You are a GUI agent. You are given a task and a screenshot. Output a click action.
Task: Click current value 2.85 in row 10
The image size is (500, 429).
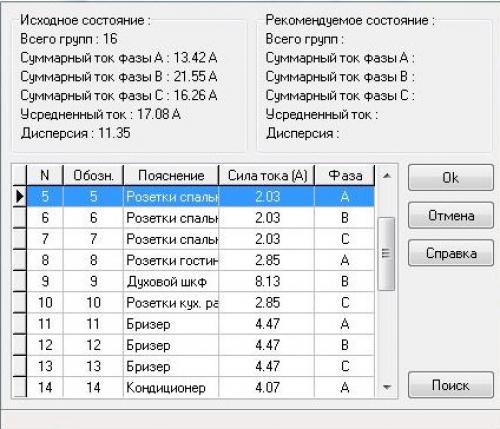pos(267,303)
